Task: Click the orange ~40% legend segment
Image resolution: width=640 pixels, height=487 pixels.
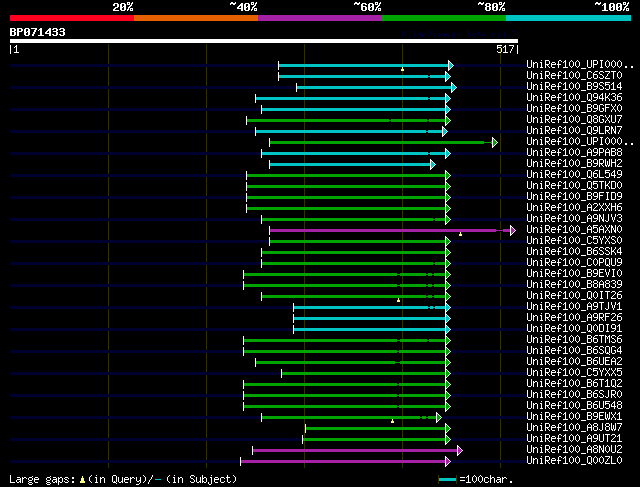Action: 196,18
